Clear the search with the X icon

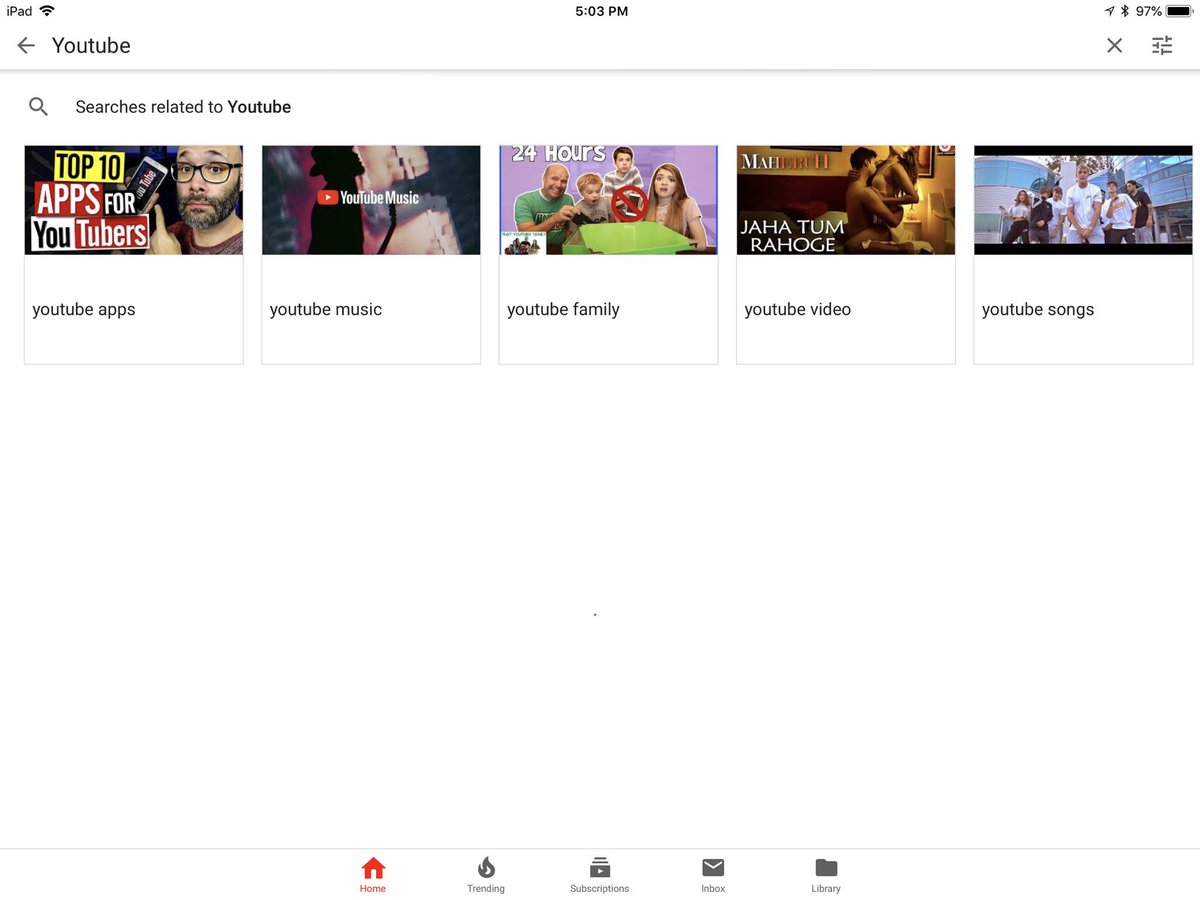(x=1114, y=46)
